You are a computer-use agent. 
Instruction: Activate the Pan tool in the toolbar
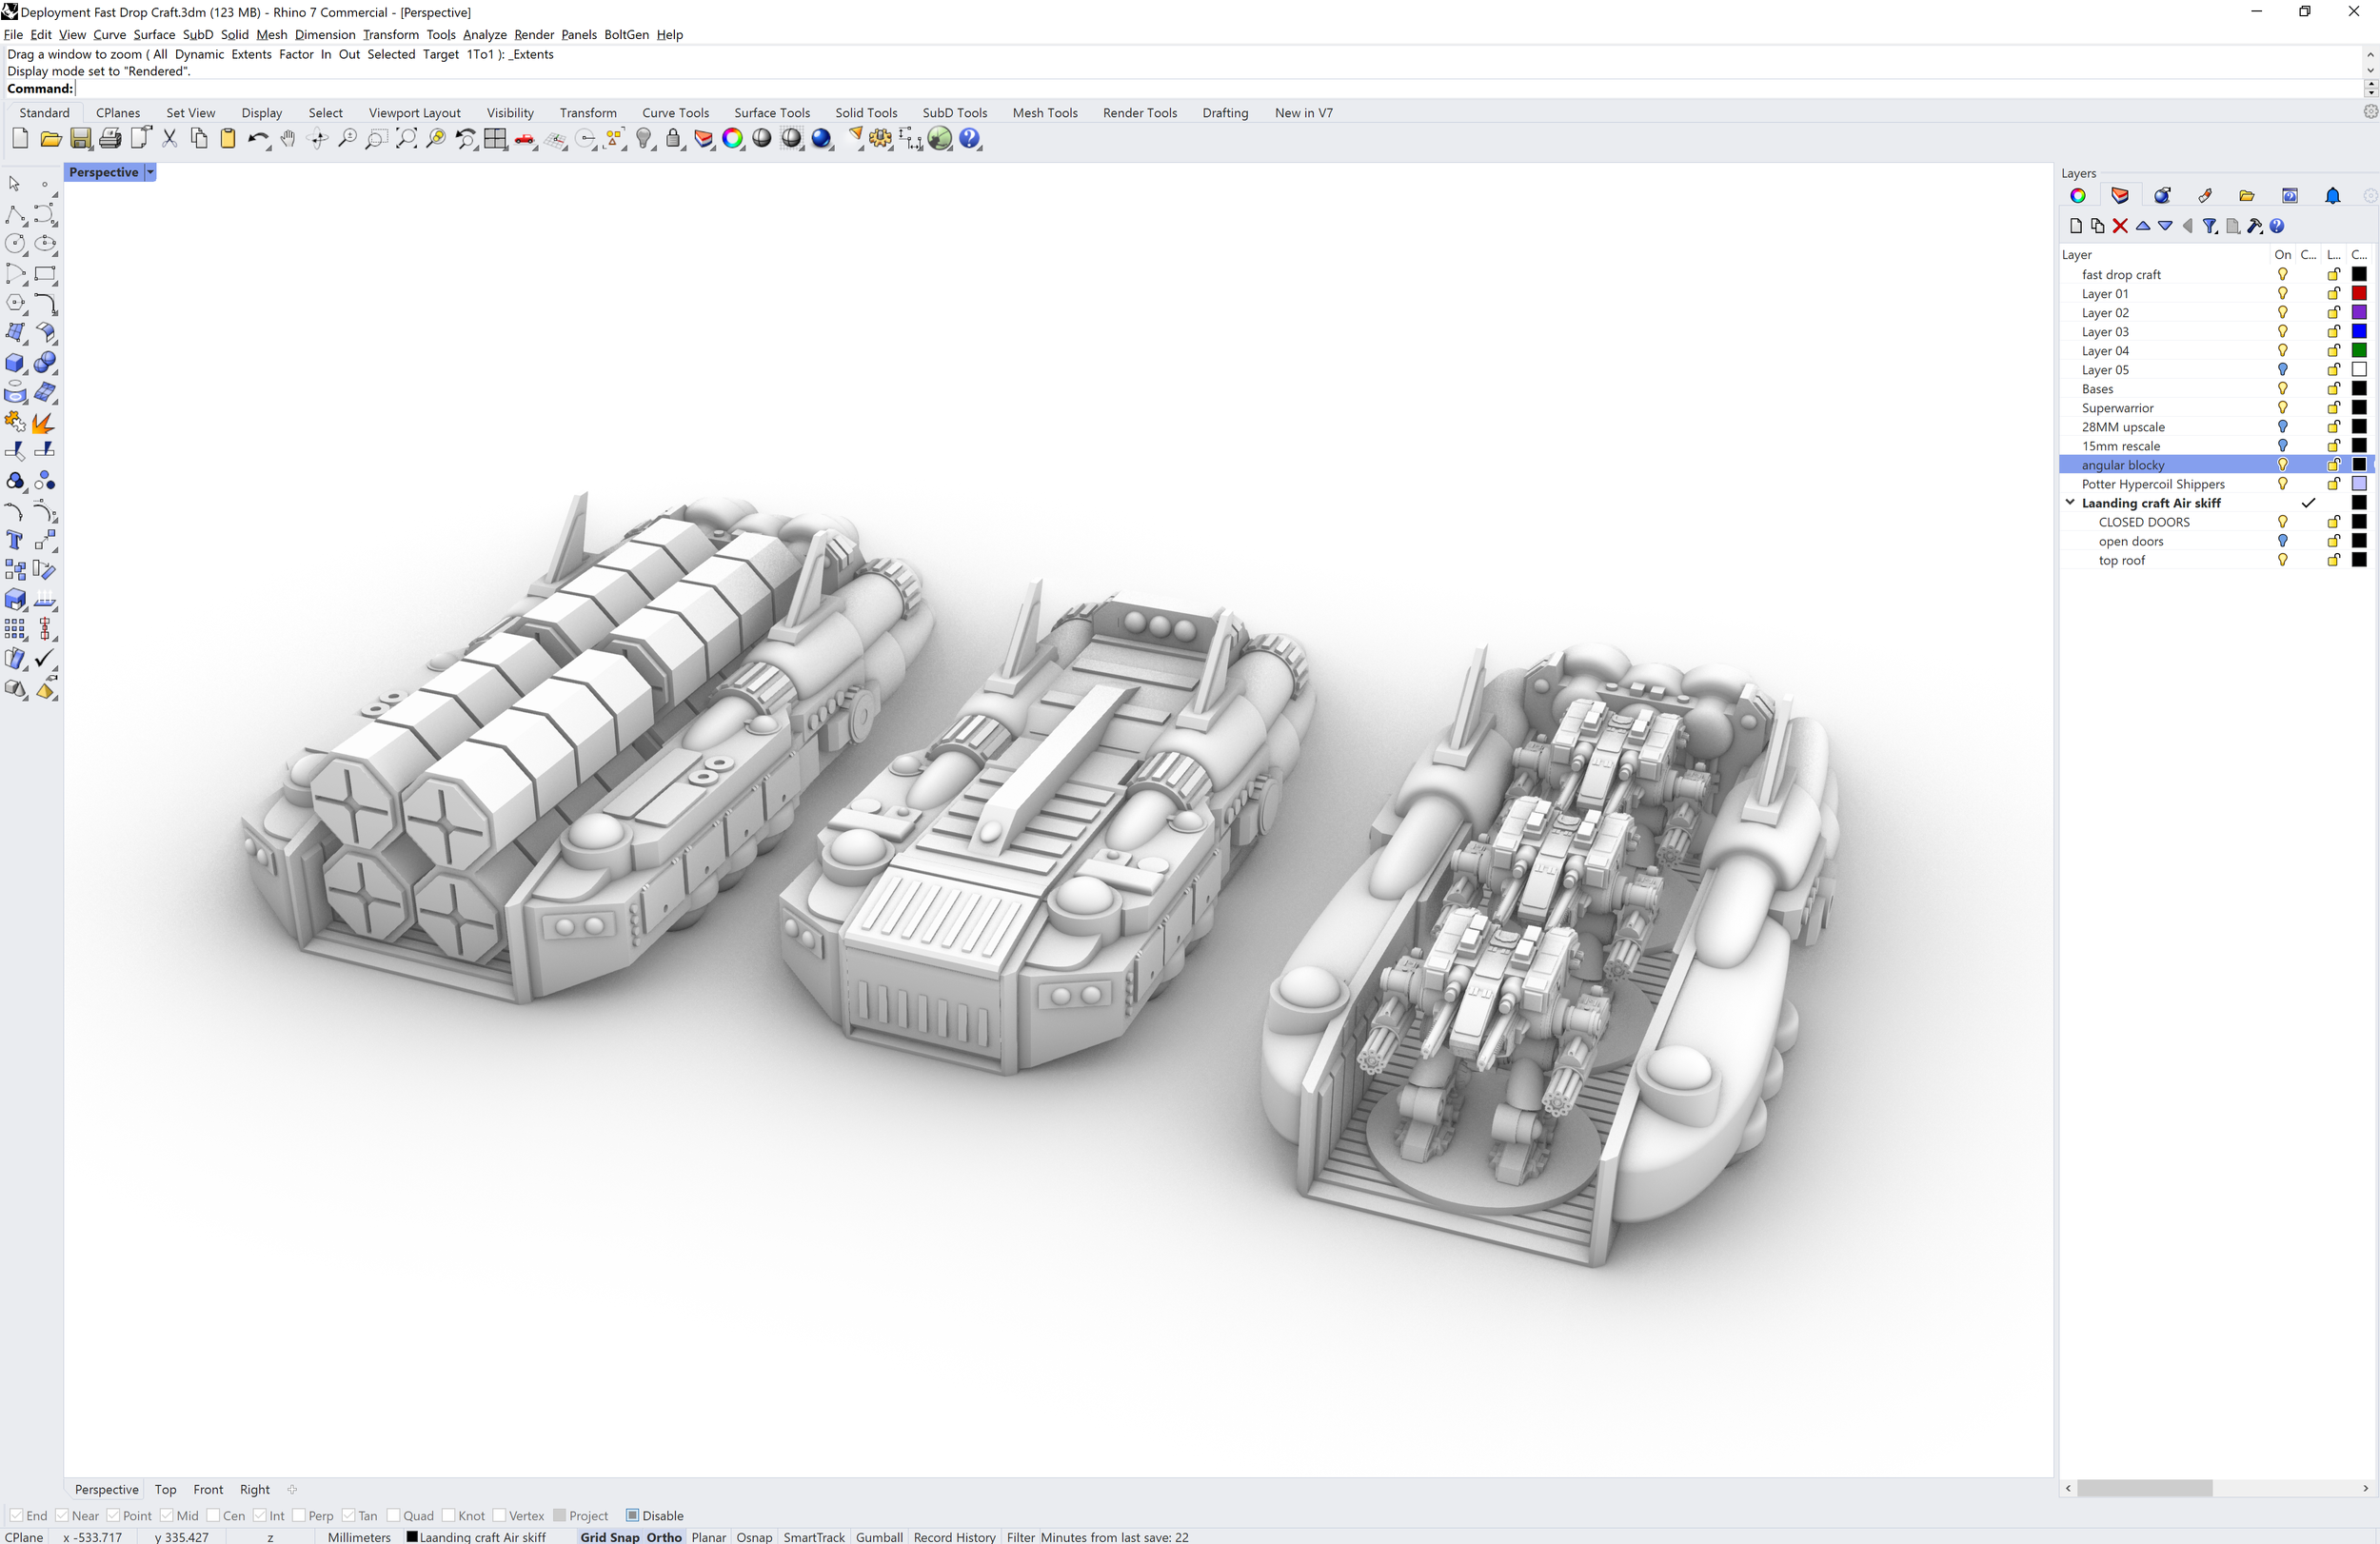coord(288,139)
